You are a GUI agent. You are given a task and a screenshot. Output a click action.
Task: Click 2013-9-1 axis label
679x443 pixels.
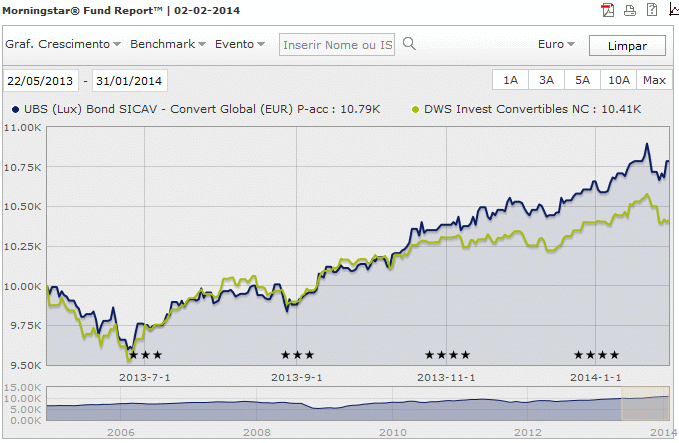(x=297, y=378)
